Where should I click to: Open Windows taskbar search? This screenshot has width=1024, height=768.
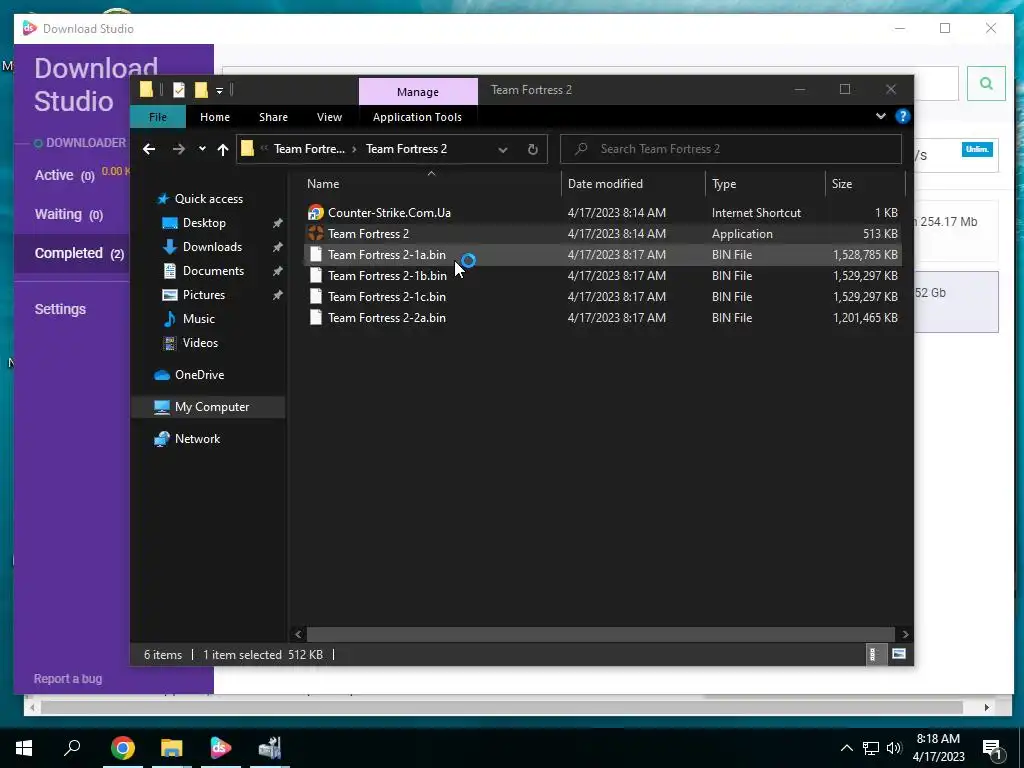coord(72,748)
